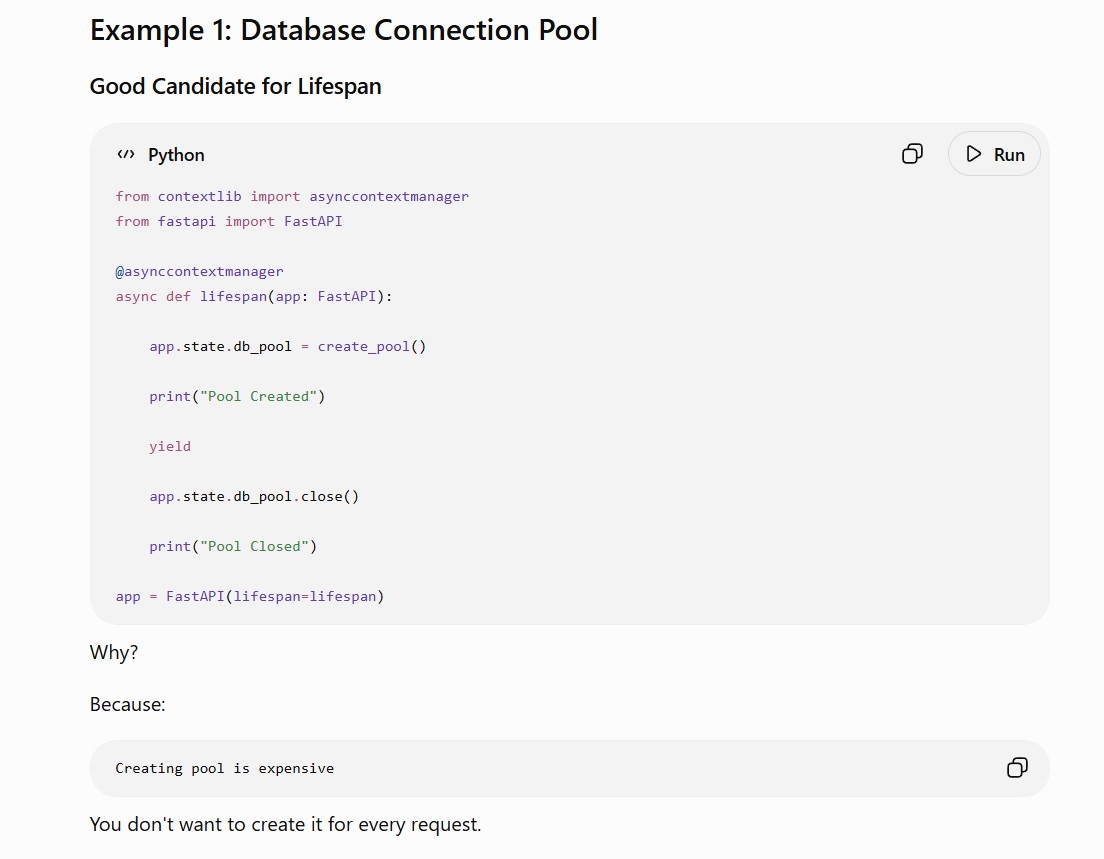Click the 'Good Candidate for Lifespan' subheading
This screenshot has height=859, width=1104.
pyautogui.click(x=235, y=86)
